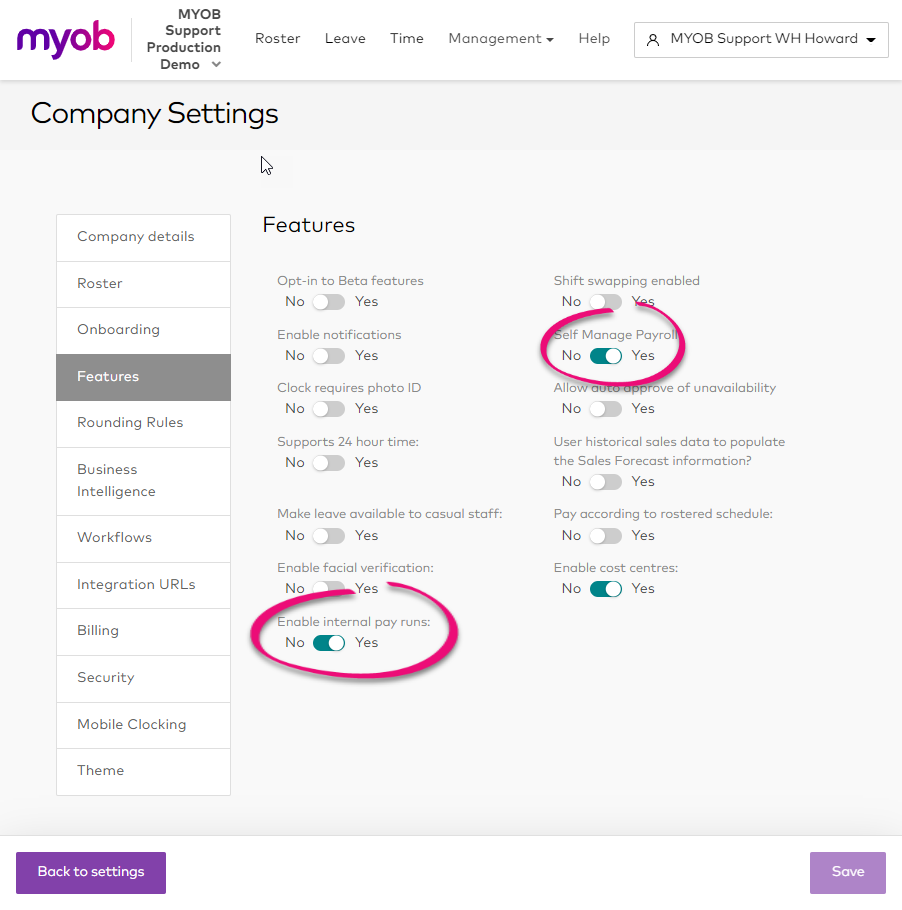Select the Rounding Rules settings tab
This screenshot has height=910, width=902.
click(143, 423)
